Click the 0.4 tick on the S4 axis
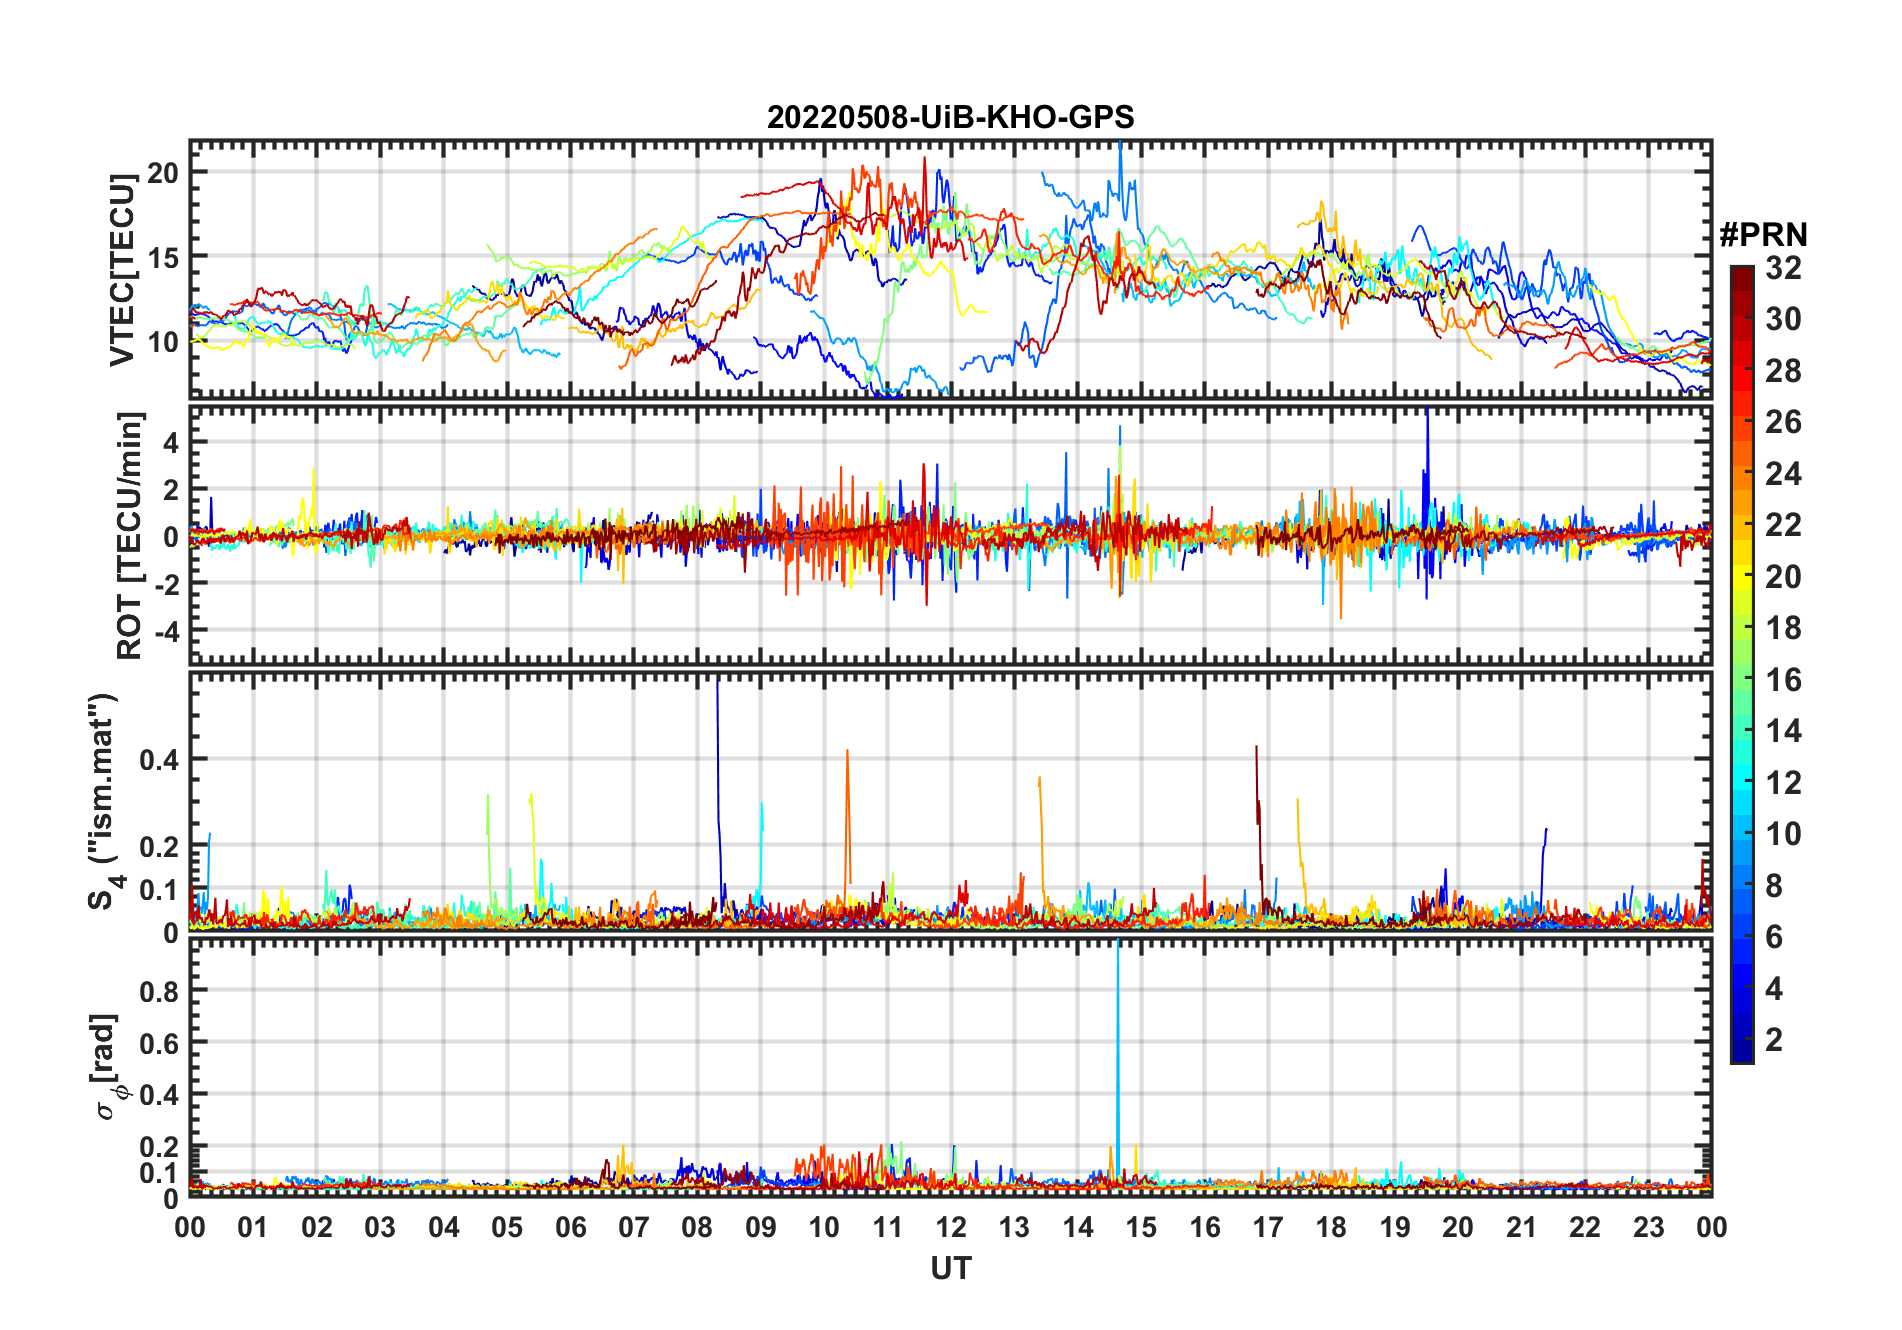This screenshot has height=1330, width=1902. (160, 760)
